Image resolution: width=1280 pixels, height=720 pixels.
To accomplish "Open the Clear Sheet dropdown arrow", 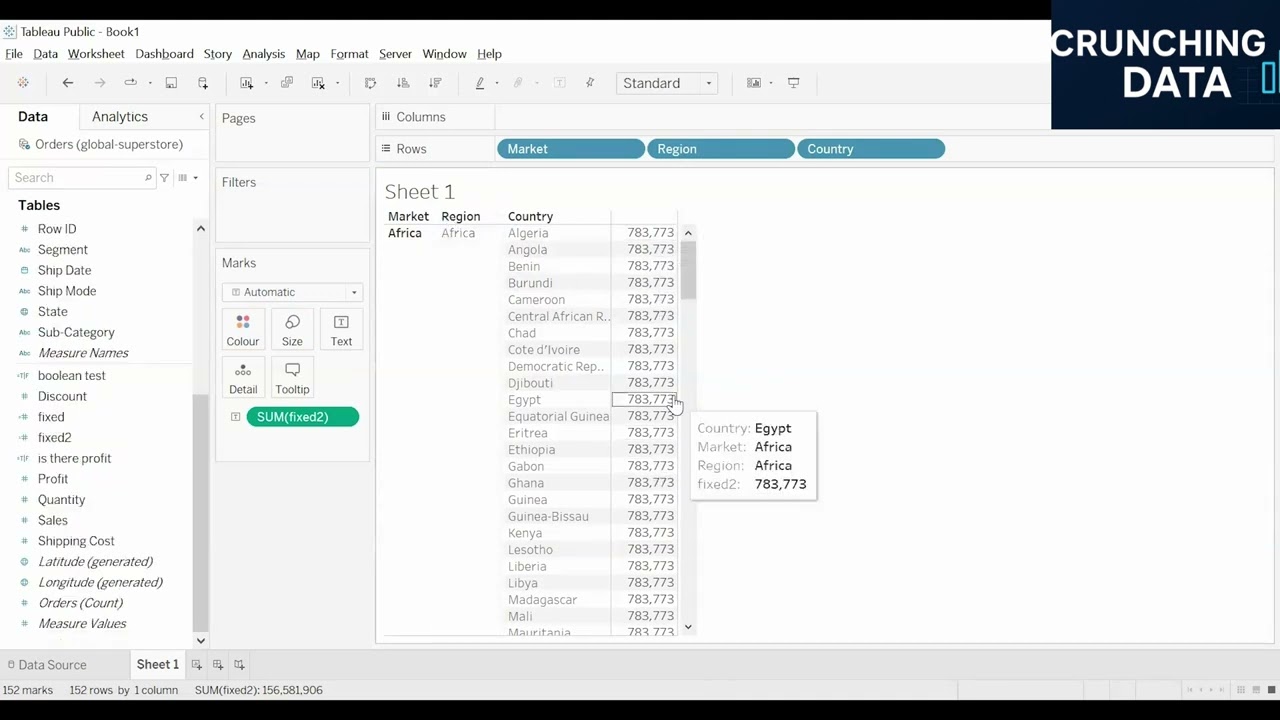I will tap(337, 83).
